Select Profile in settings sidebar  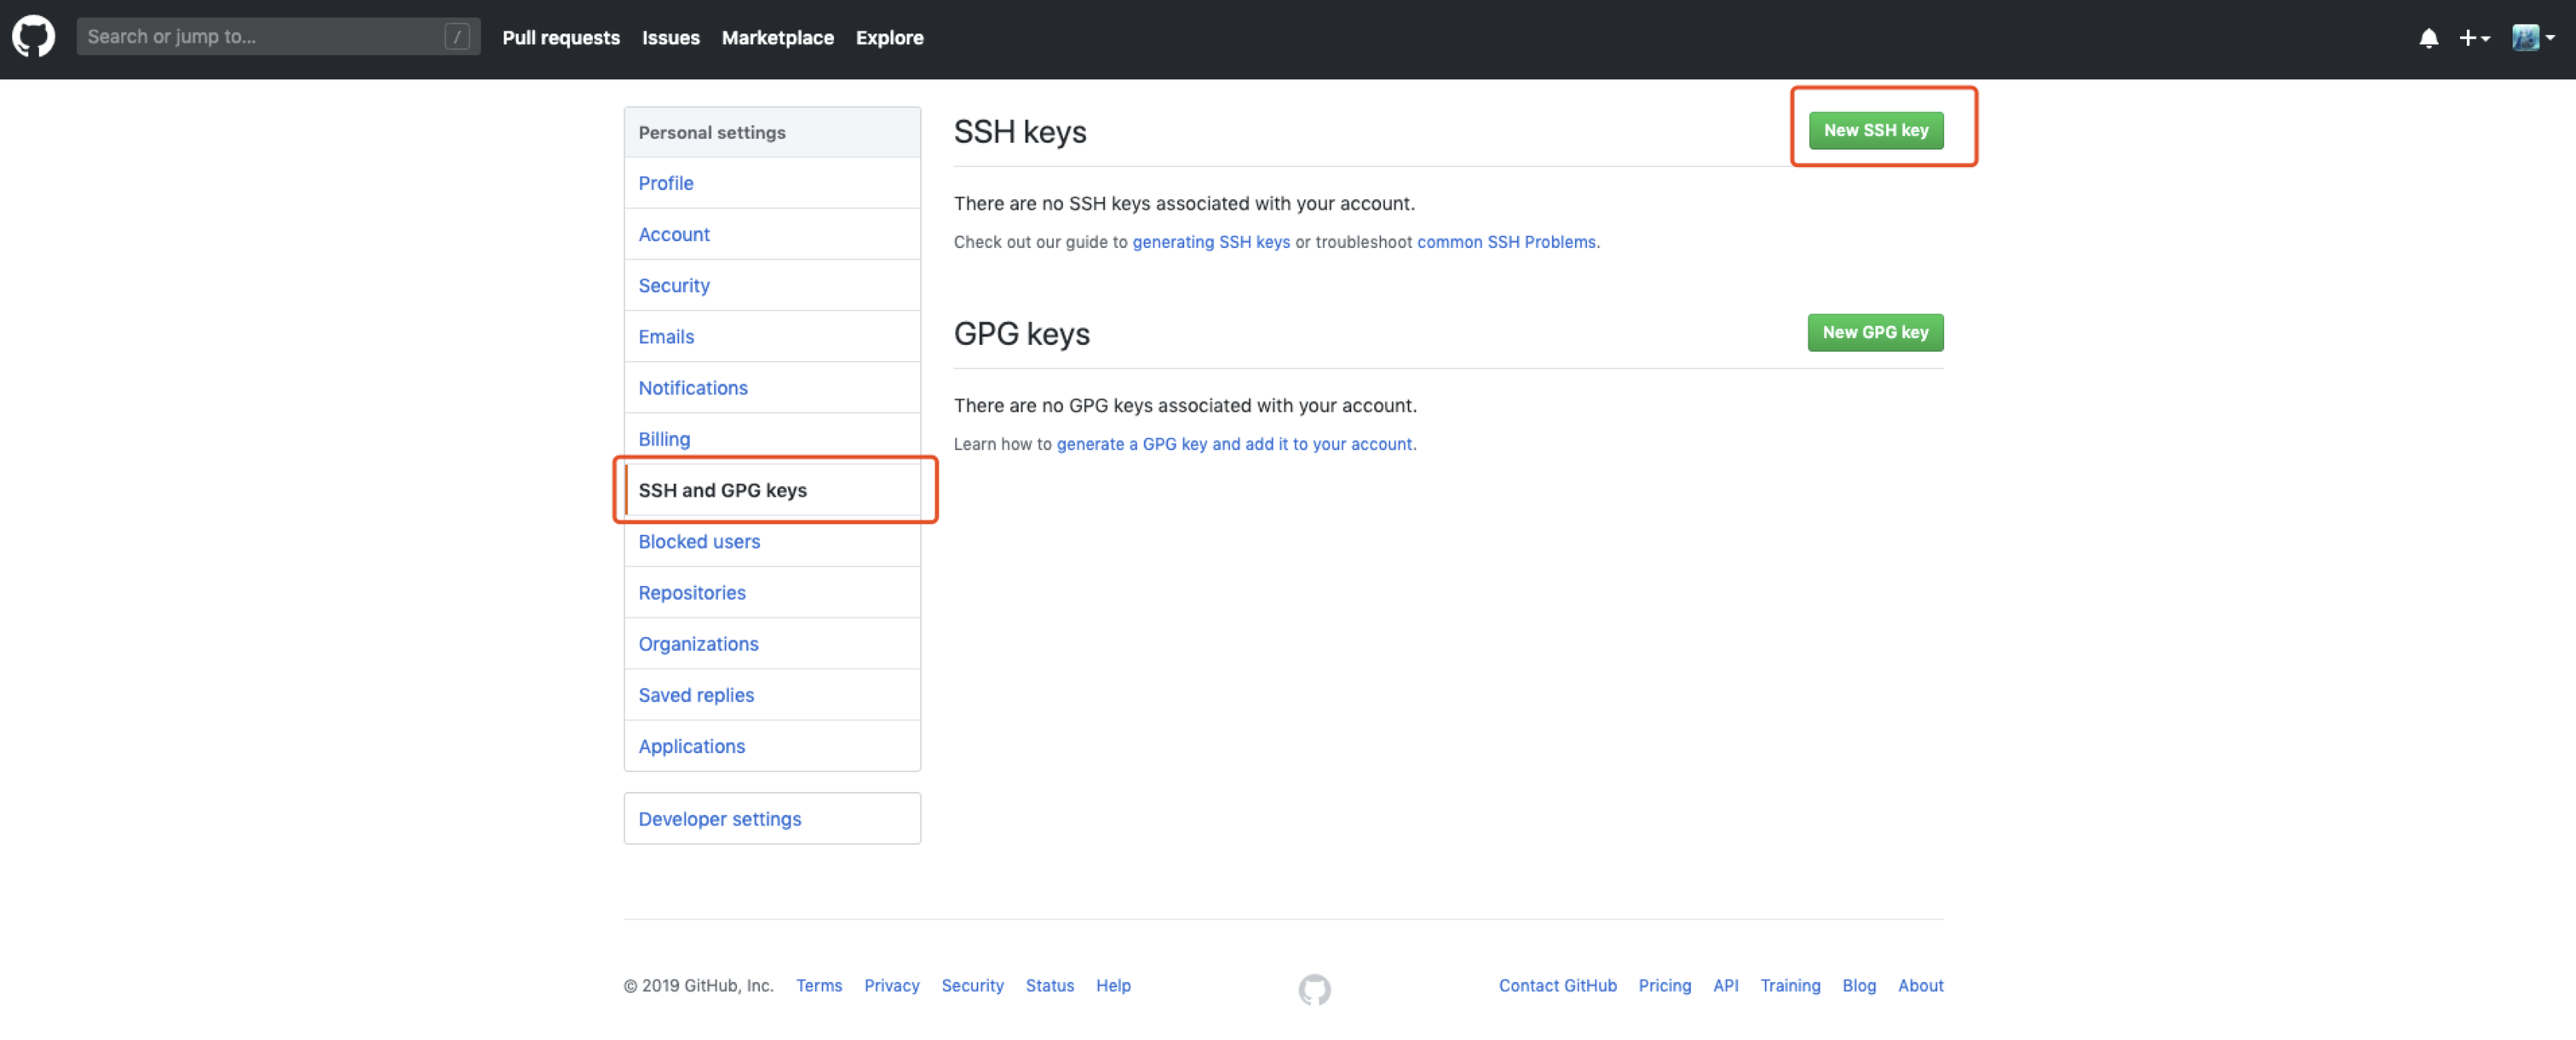(x=665, y=183)
